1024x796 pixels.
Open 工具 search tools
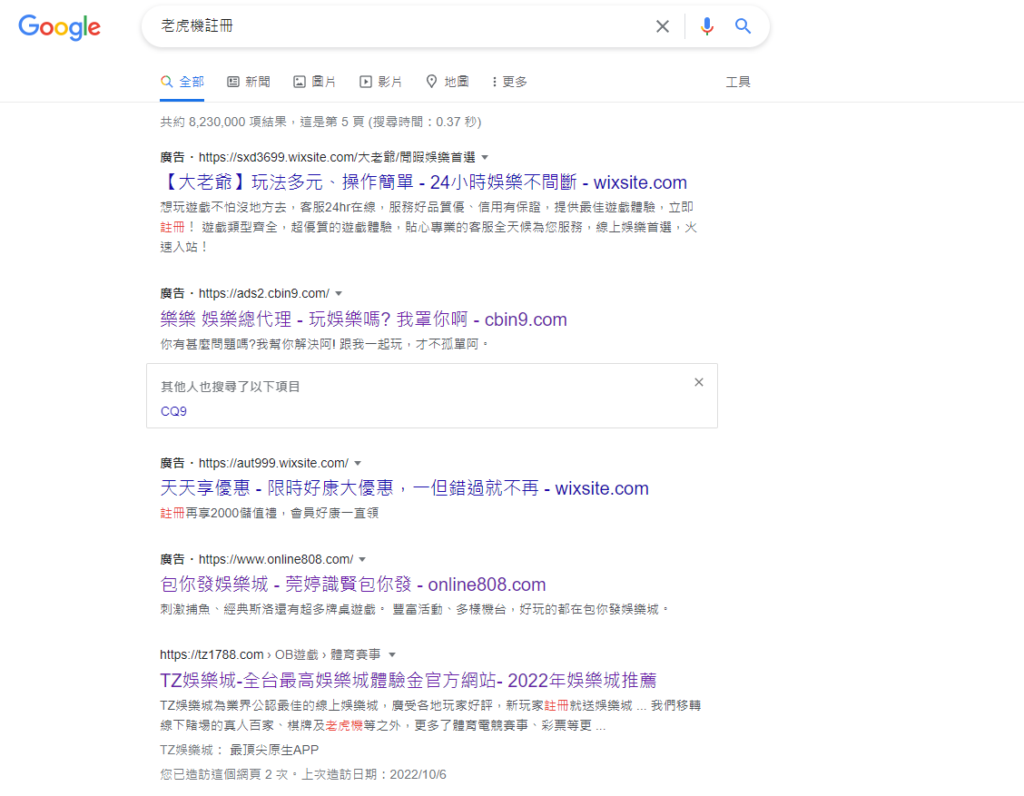pyautogui.click(x=738, y=82)
